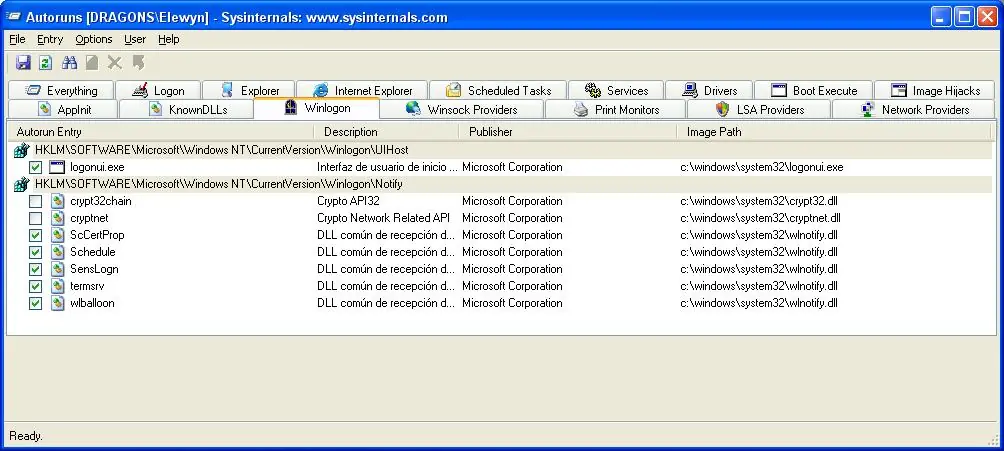The image size is (1004, 451).
Task: Click the Jump To toolbar icon
Action: coord(138,62)
